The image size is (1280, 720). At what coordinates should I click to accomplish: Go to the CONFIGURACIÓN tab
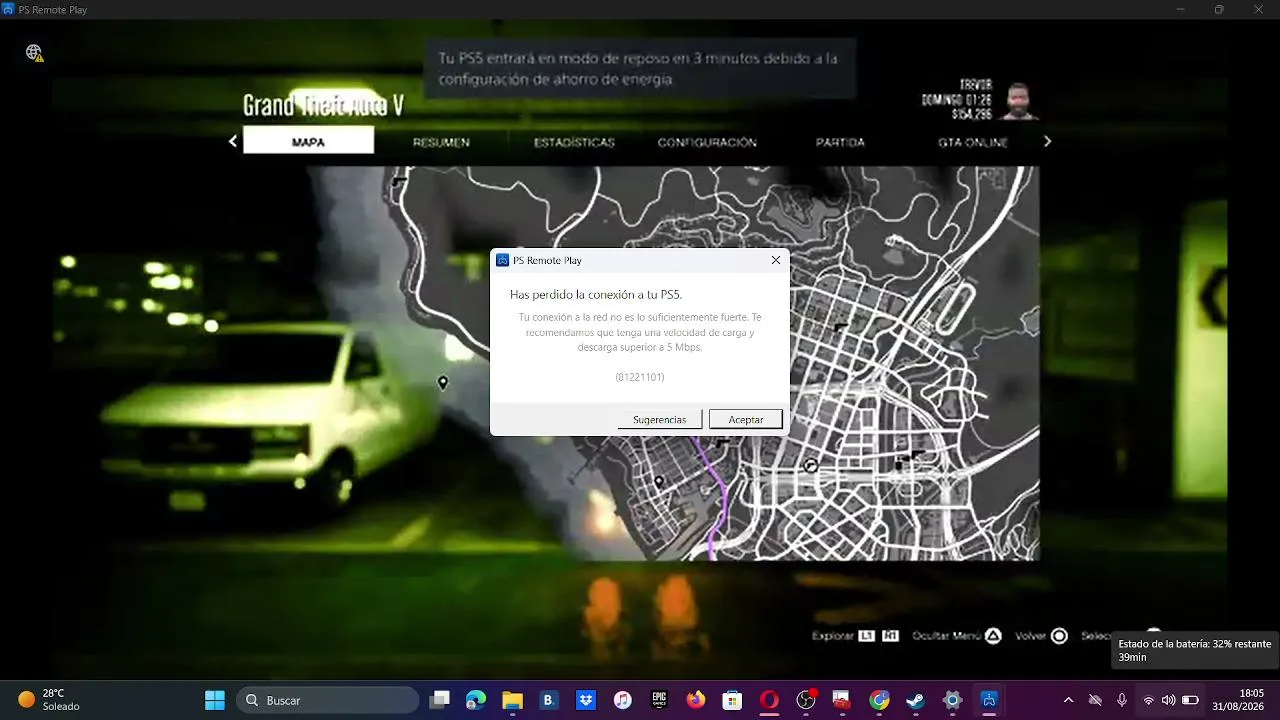[x=707, y=142]
